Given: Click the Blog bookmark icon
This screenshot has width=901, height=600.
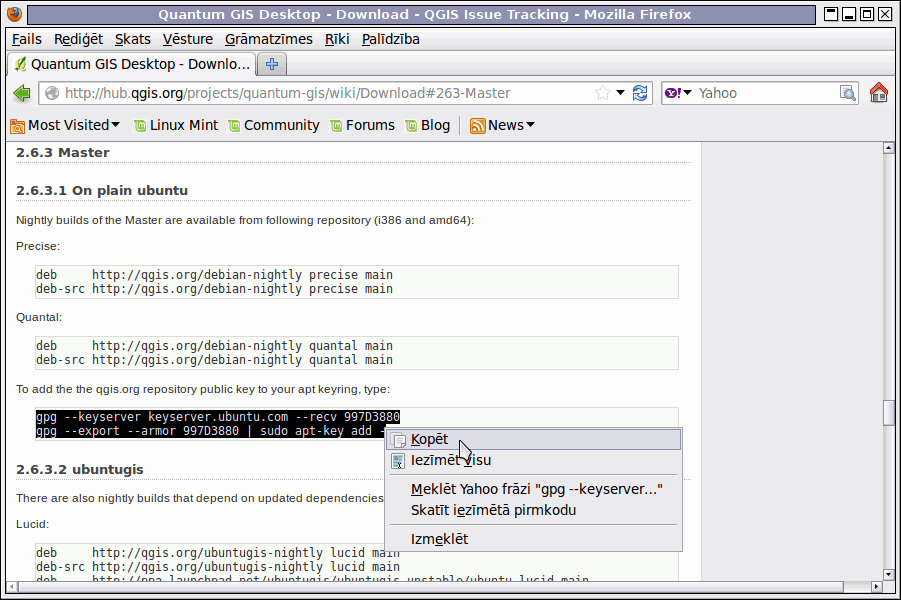Looking at the screenshot, I should click(411, 126).
